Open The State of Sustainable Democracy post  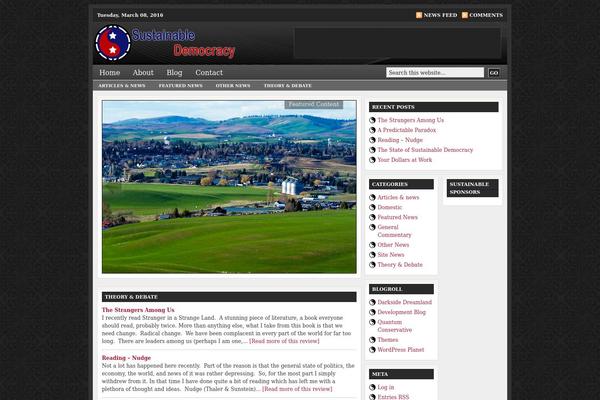(425, 150)
